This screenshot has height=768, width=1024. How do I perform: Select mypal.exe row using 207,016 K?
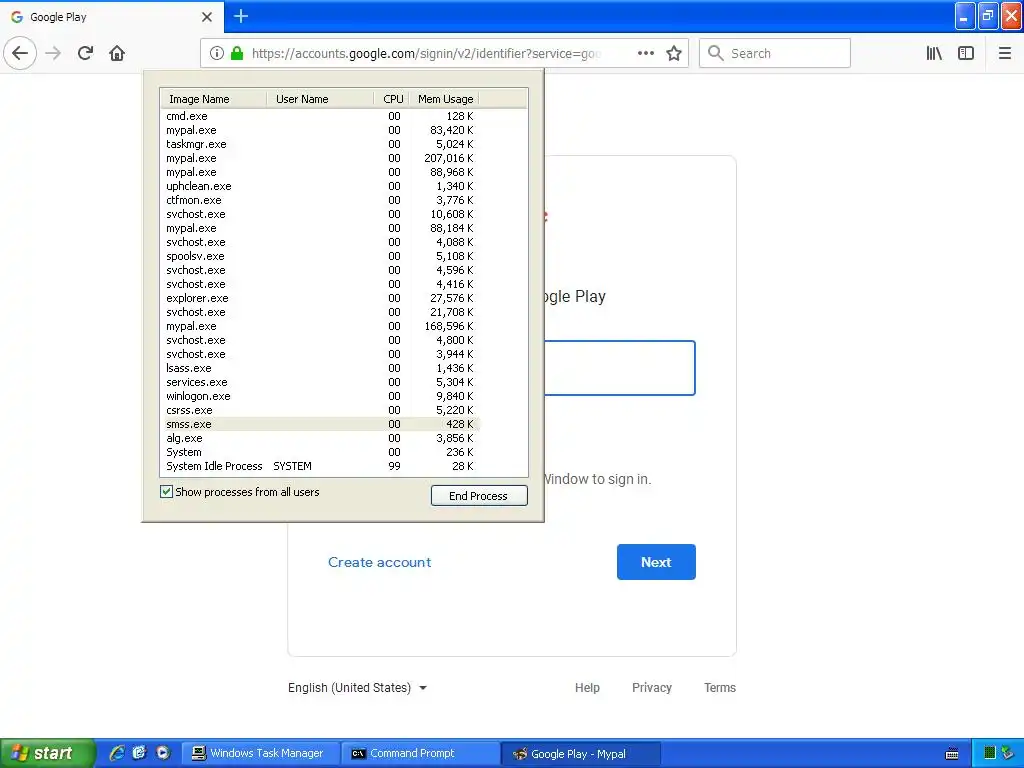click(320, 158)
